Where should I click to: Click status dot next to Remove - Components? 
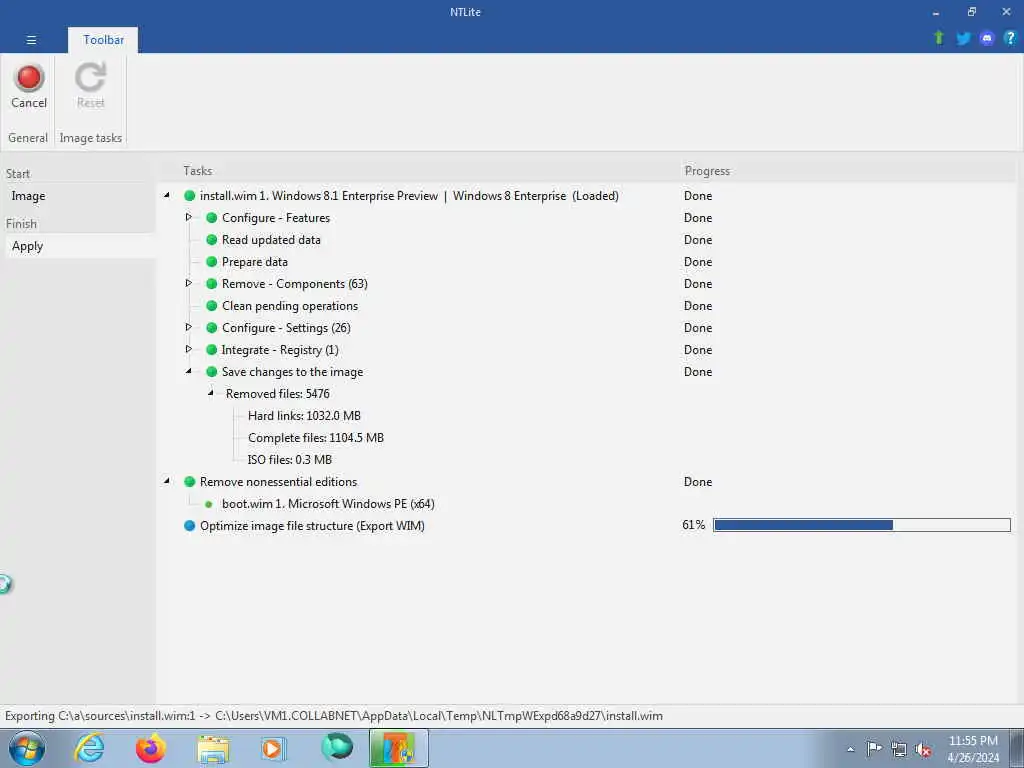pyautogui.click(x=212, y=283)
